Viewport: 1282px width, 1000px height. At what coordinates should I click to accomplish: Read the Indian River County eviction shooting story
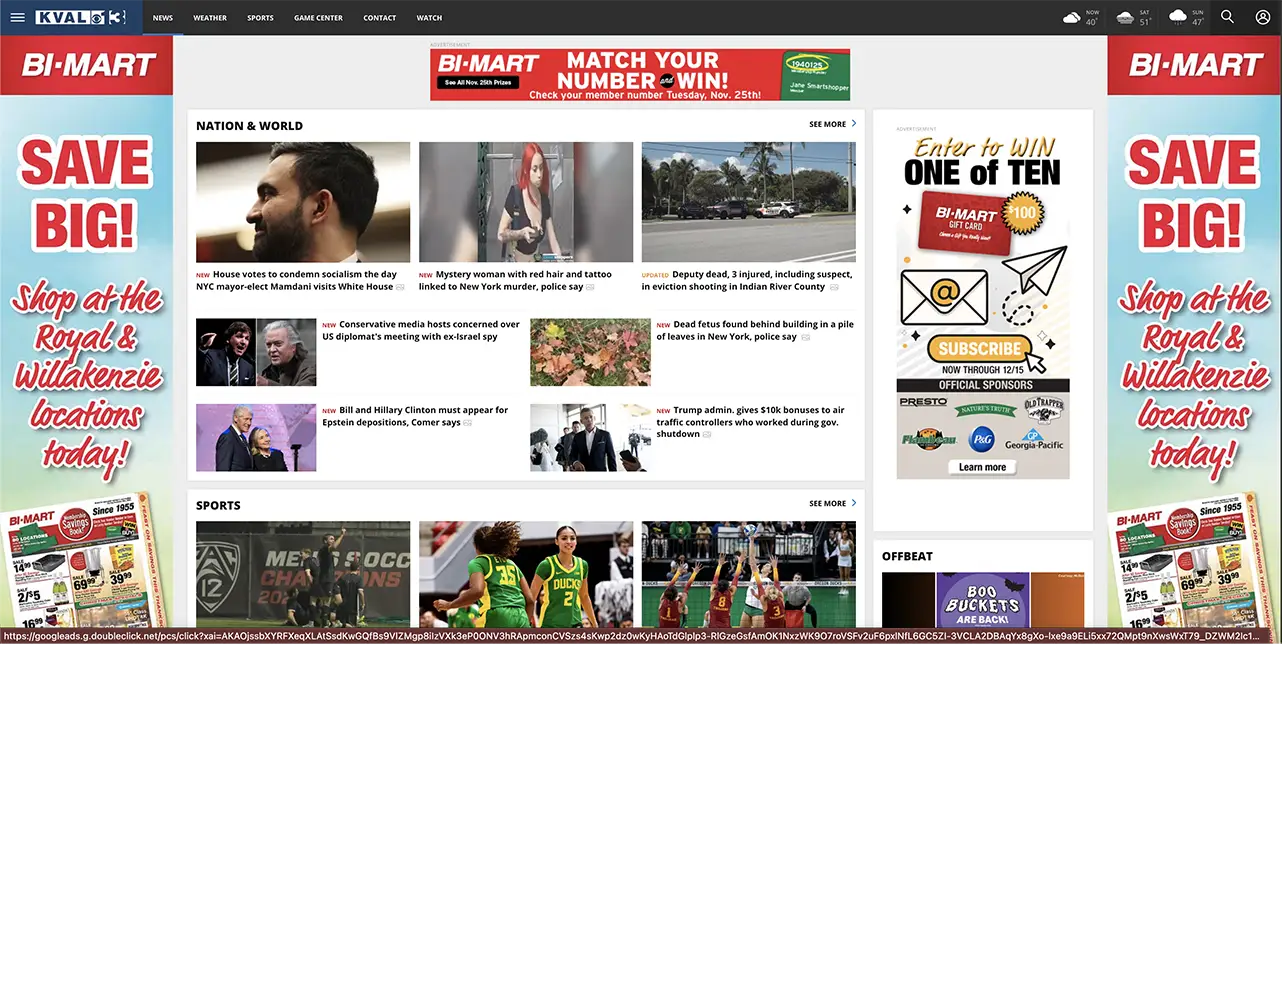747,281
